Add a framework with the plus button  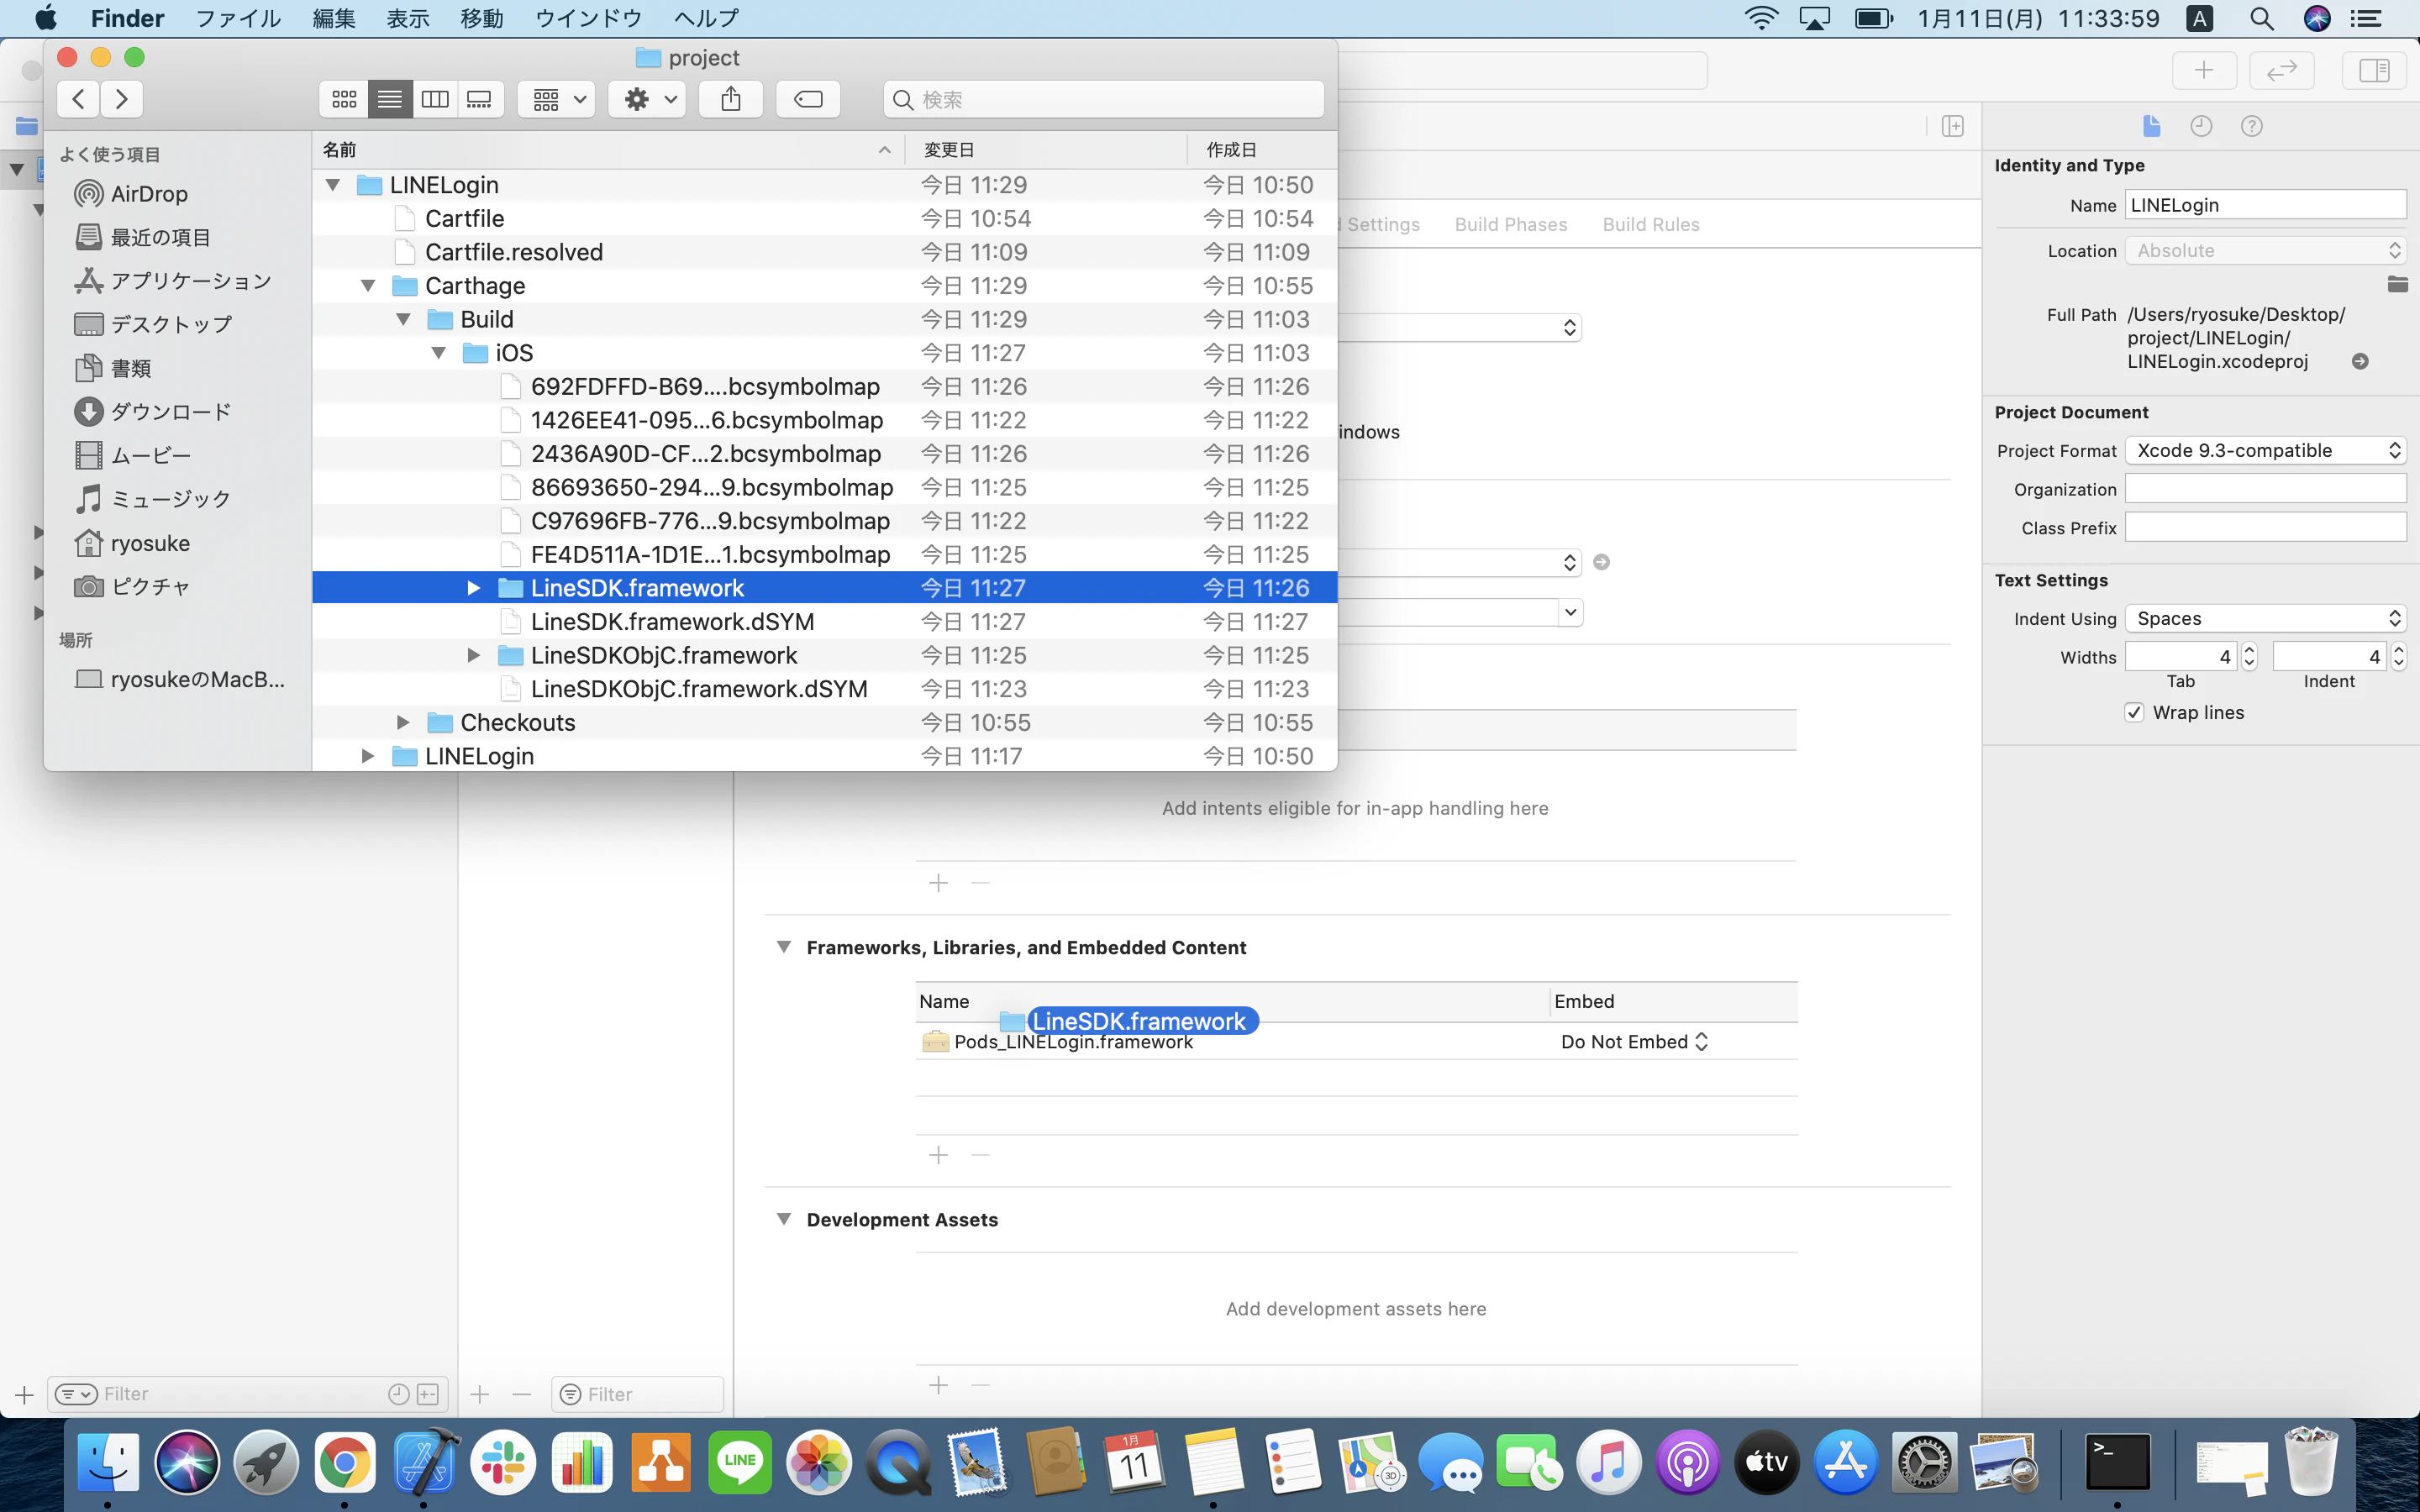(x=938, y=1155)
